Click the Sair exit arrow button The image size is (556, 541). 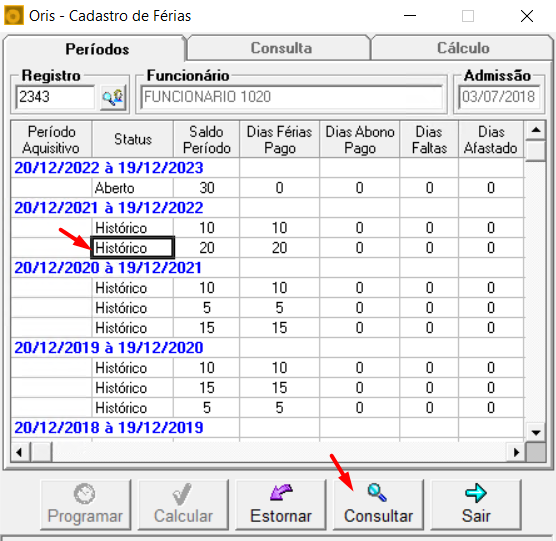click(476, 504)
